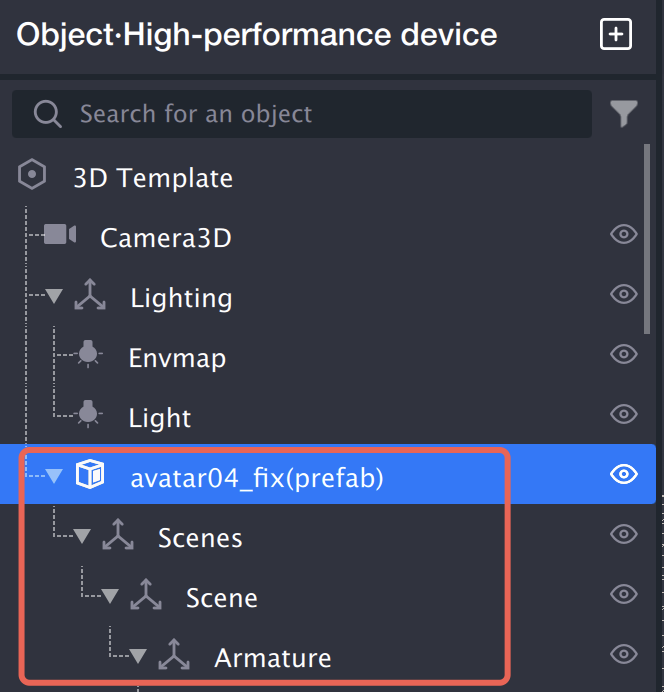664x692 pixels.
Task: Click the Armature node axis icon
Action: point(175,656)
